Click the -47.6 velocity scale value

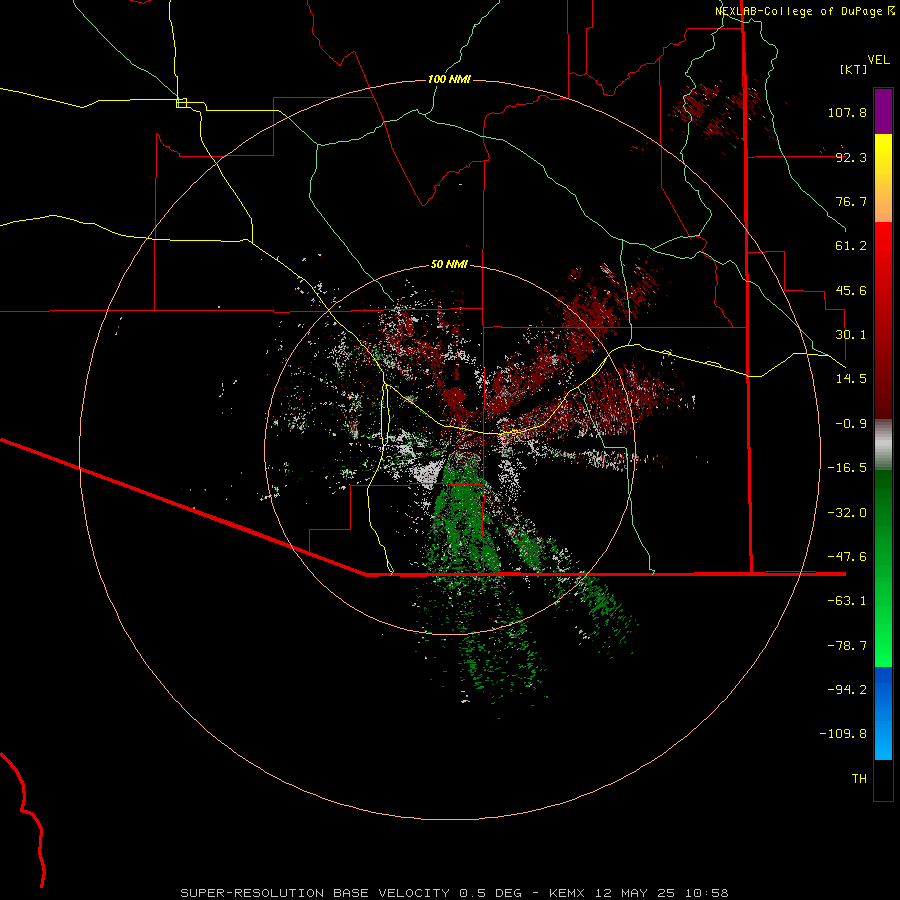pyautogui.click(x=847, y=557)
